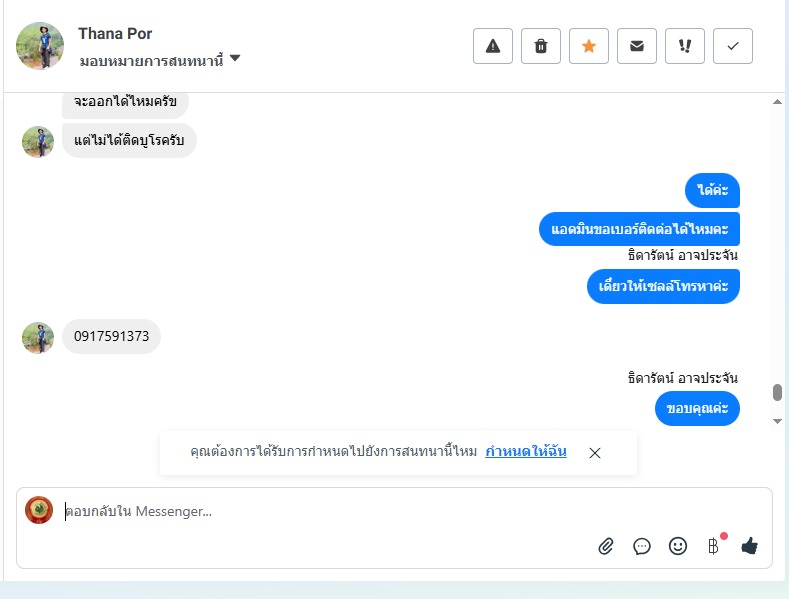Click sender avatar beside phone number message
The height and width of the screenshot is (599, 789).
click(x=38, y=338)
